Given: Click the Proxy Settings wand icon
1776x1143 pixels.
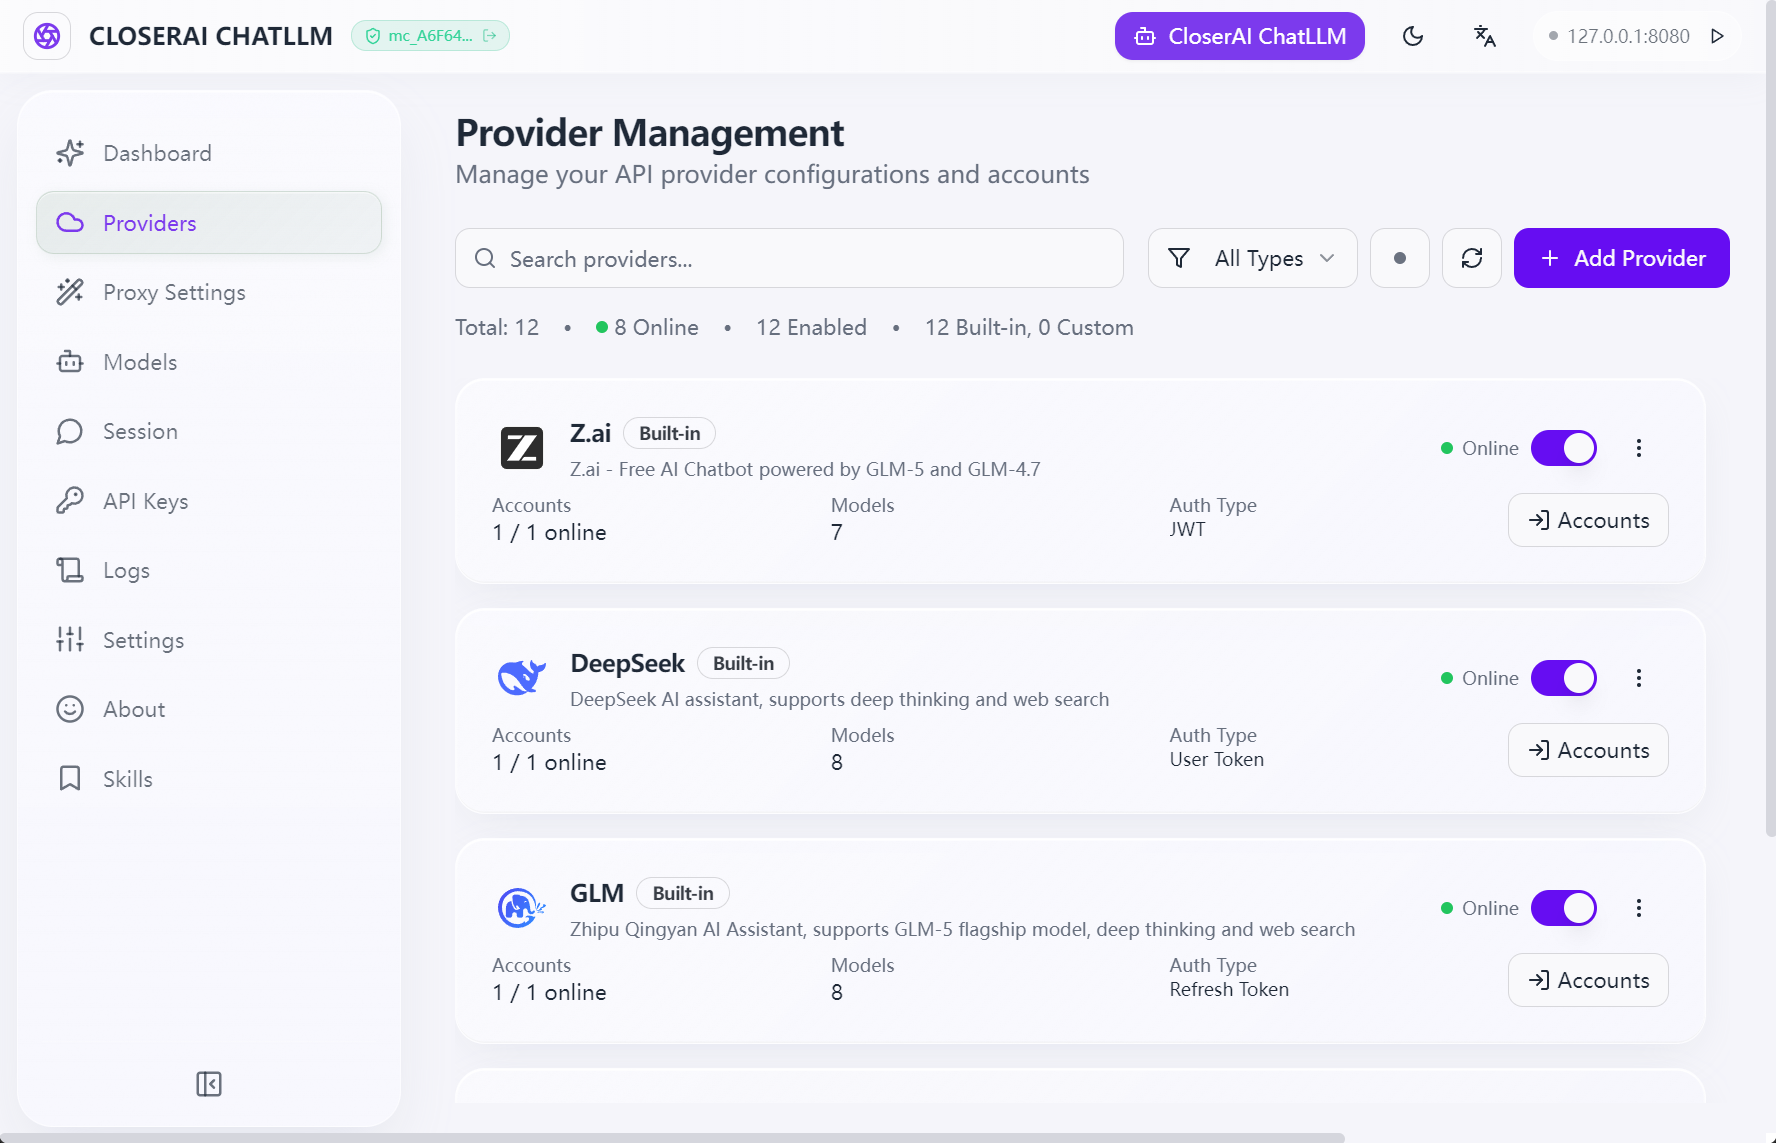Looking at the screenshot, I should [x=70, y=292].
